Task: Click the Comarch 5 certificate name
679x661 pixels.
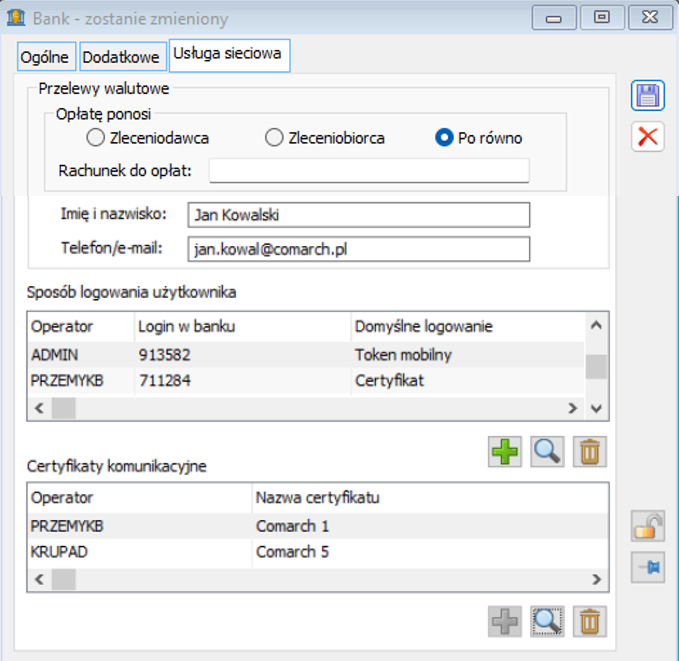Action: click(292, 552)
